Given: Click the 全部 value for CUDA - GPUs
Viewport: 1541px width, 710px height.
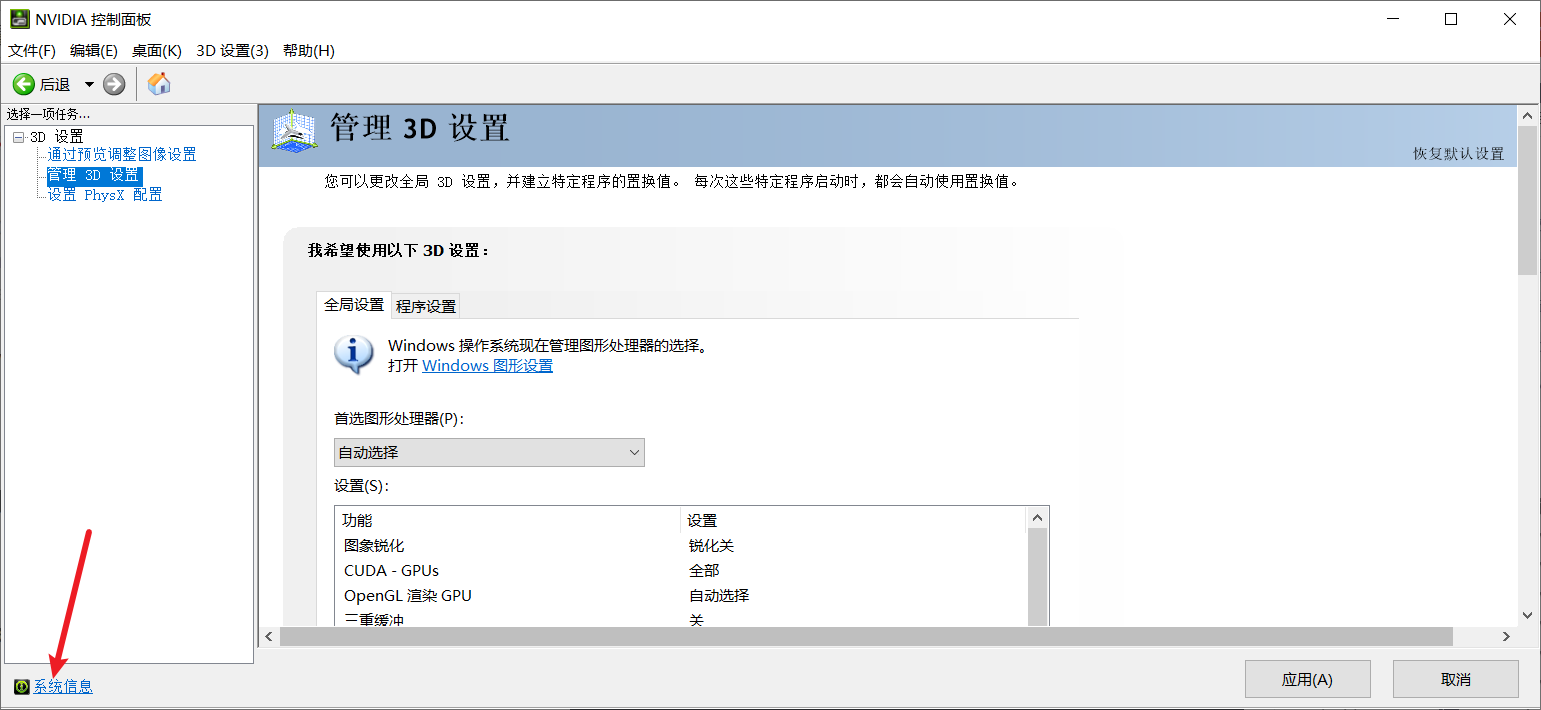Looking at the screenshot, I should tap(703, 571).
